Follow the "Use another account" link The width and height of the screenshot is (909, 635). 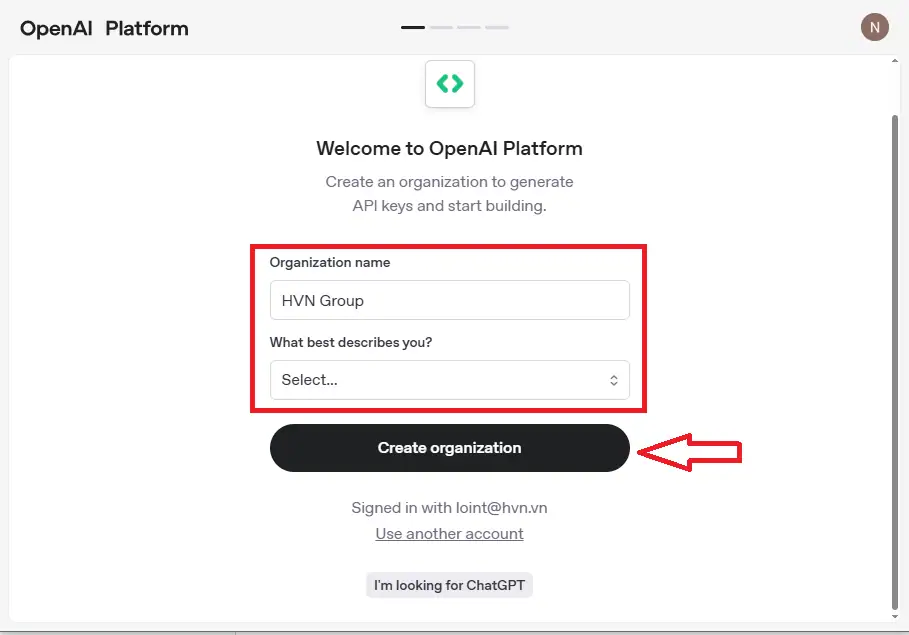449,534
